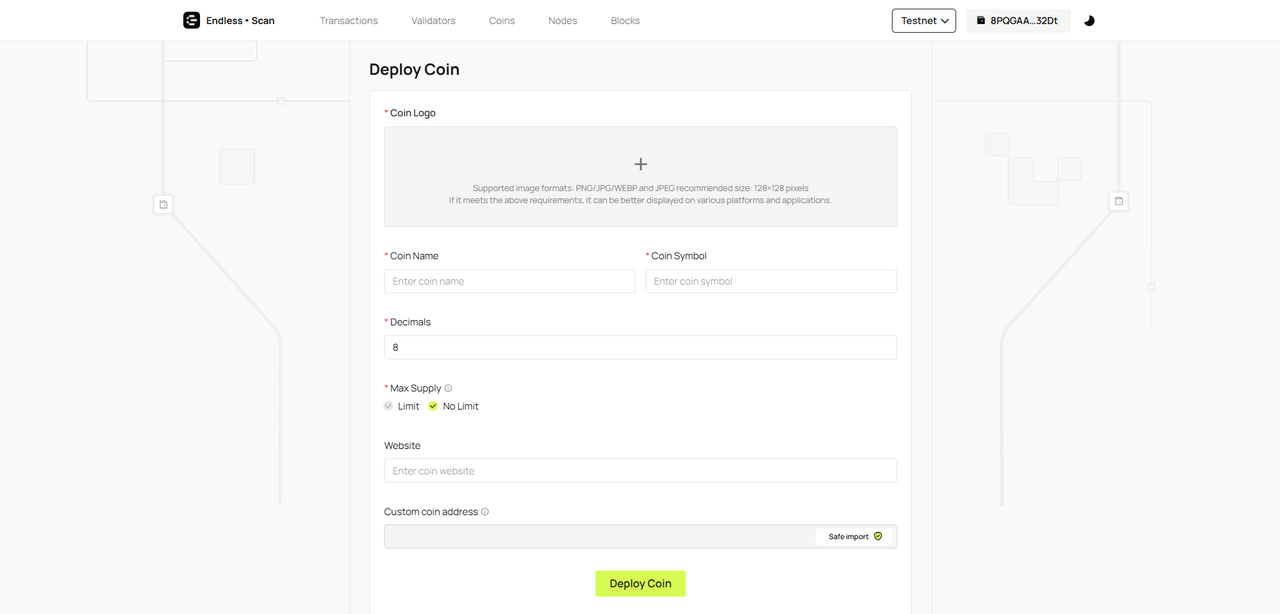
Task: Open the 8PQGAA...32Dt wallet account menu
Action: point(1018,20)
